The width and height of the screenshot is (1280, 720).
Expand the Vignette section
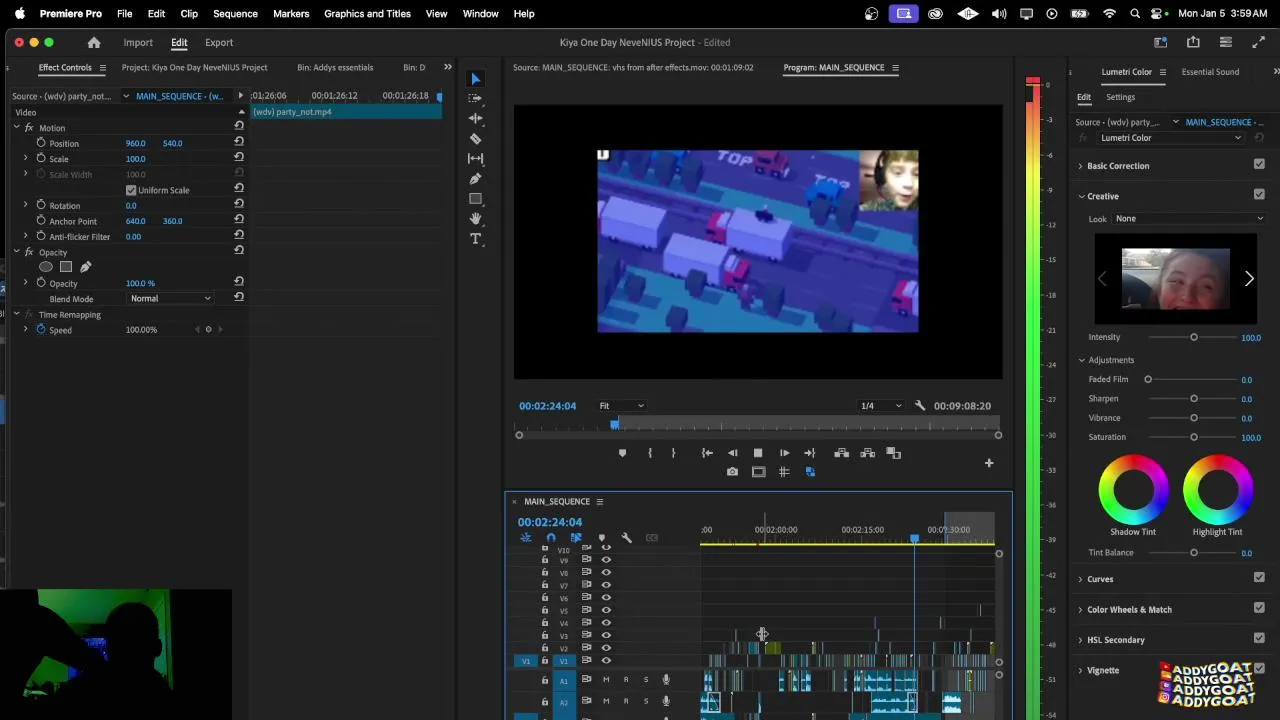click(x=1080, y=670)
